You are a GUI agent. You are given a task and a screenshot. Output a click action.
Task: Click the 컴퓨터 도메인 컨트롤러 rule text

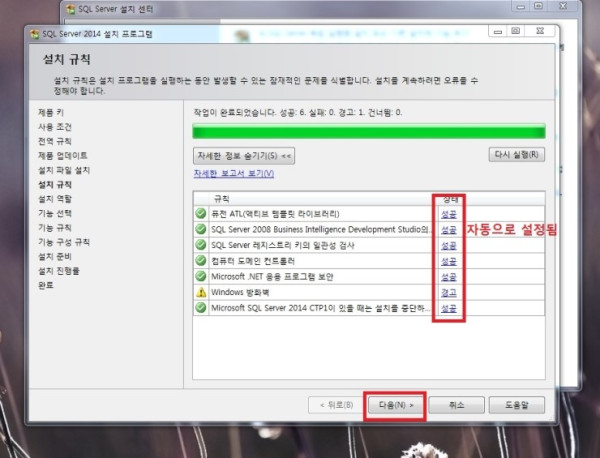[x=253, y=261]
